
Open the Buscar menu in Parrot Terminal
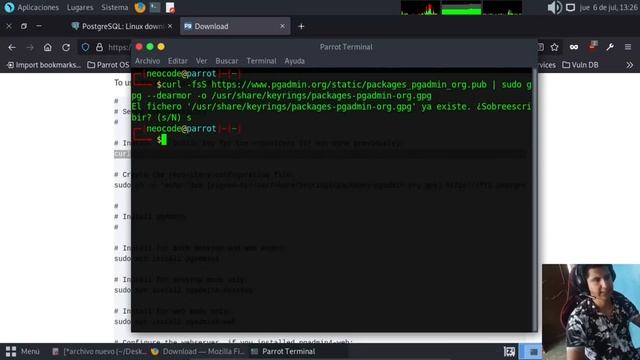tap(227, 61)
